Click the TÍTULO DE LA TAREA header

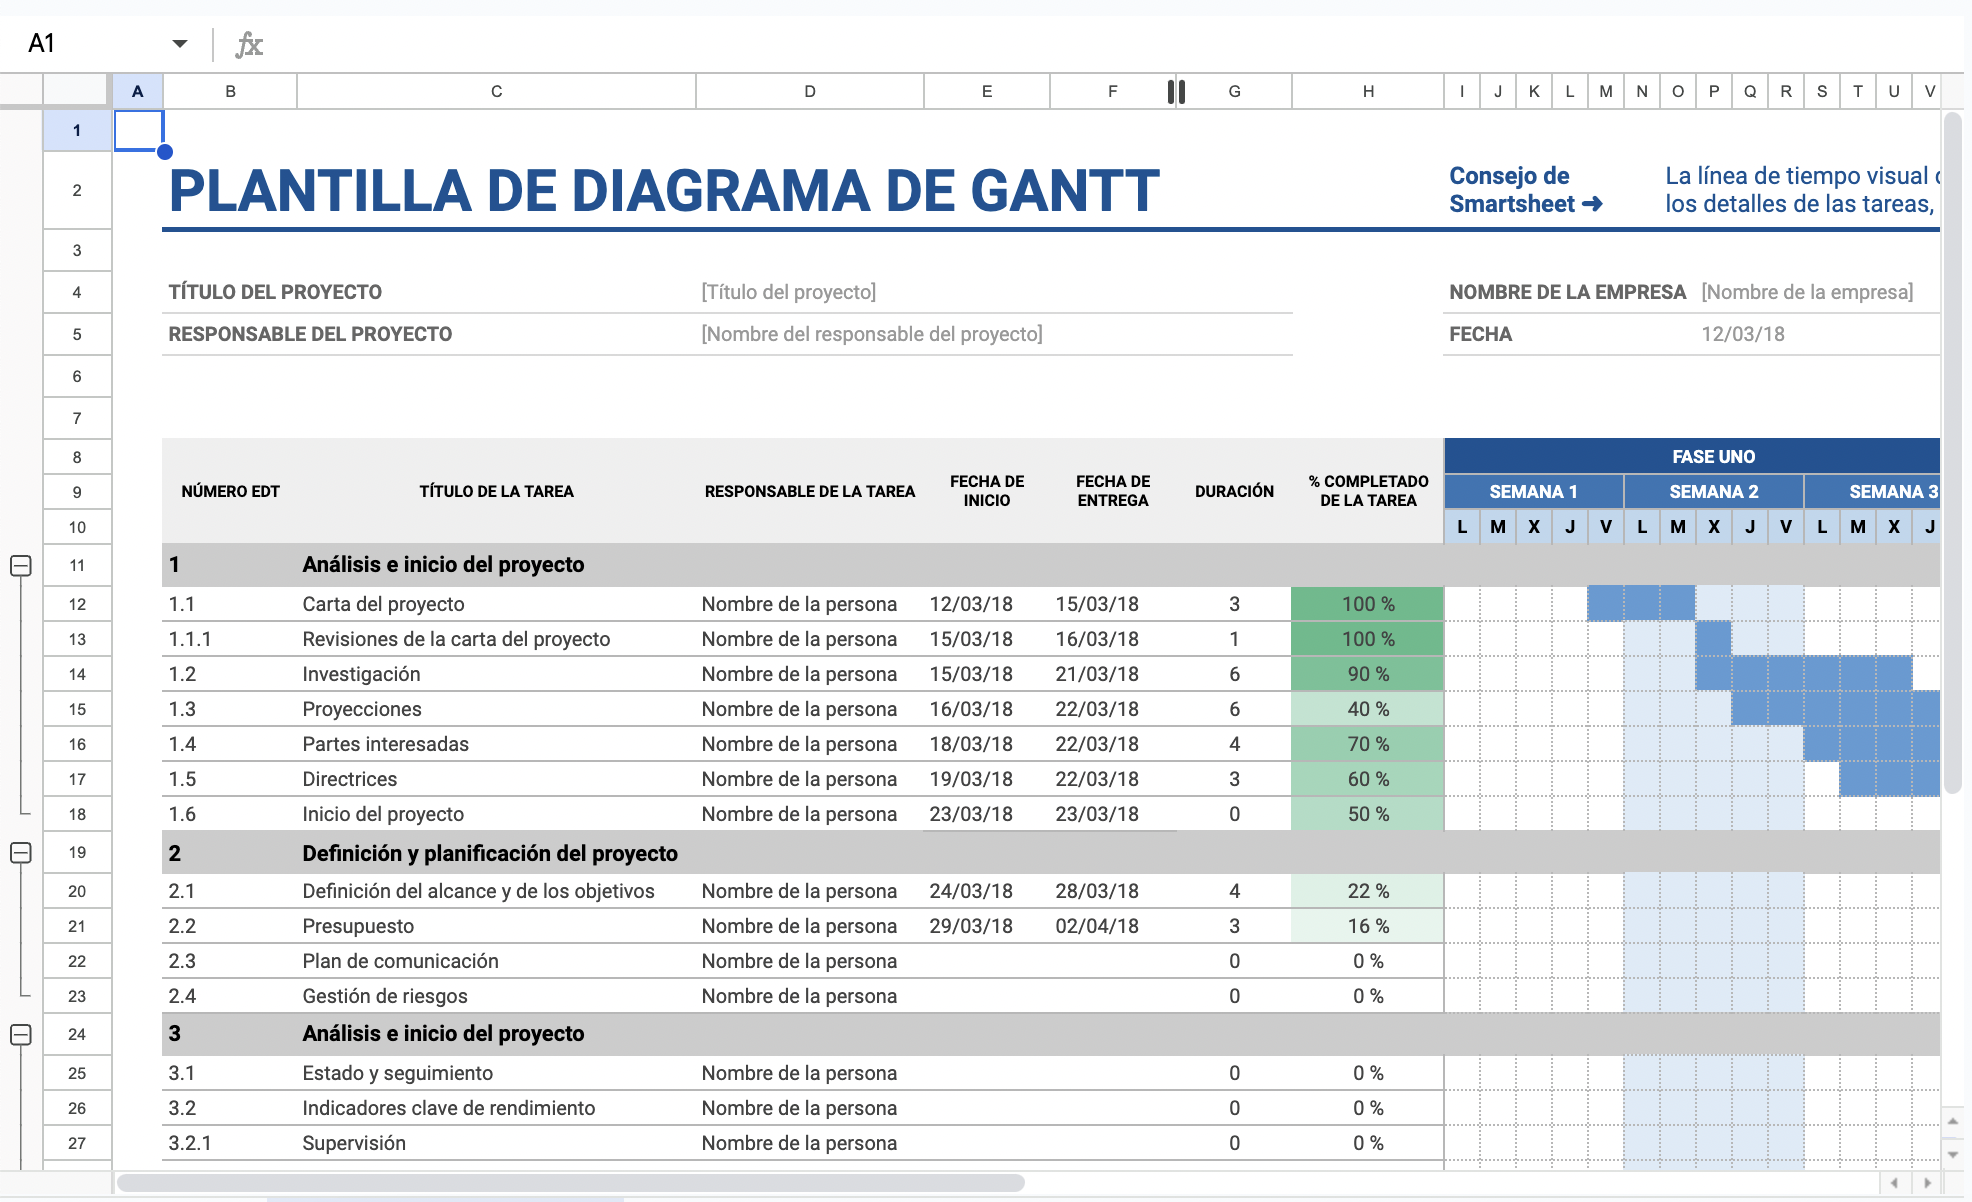point(496,492)
